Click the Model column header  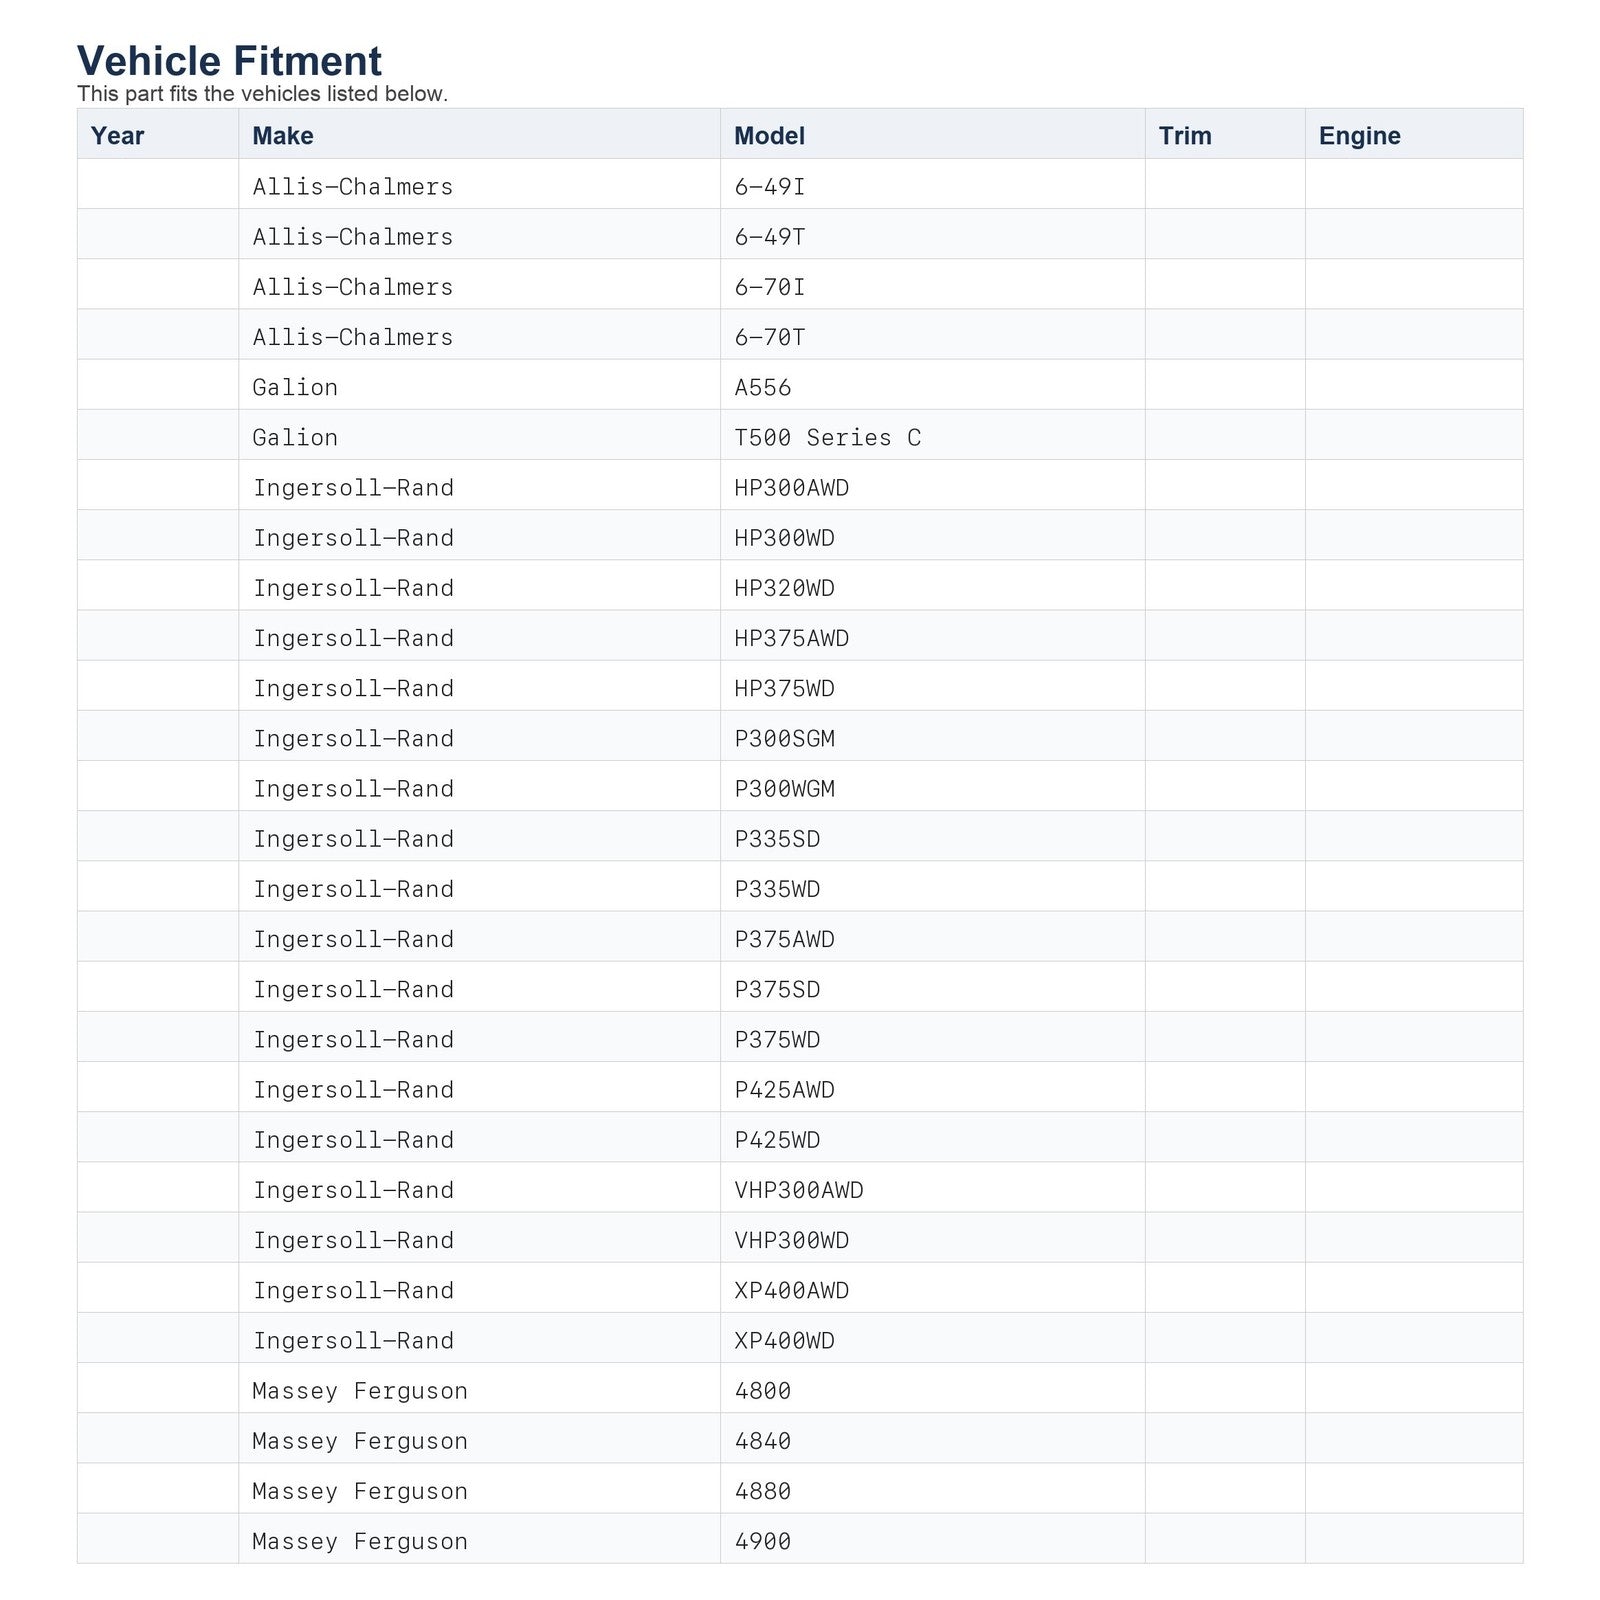pos(932,134)
